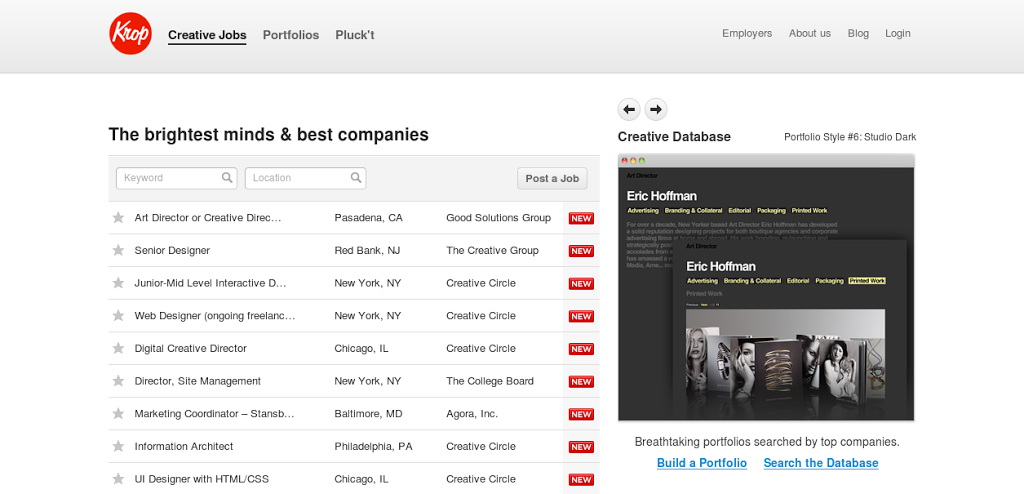Viewport: 1024px width, 494px height.
Task: Star the Information Architect job
Action: [x=118, y=446]
